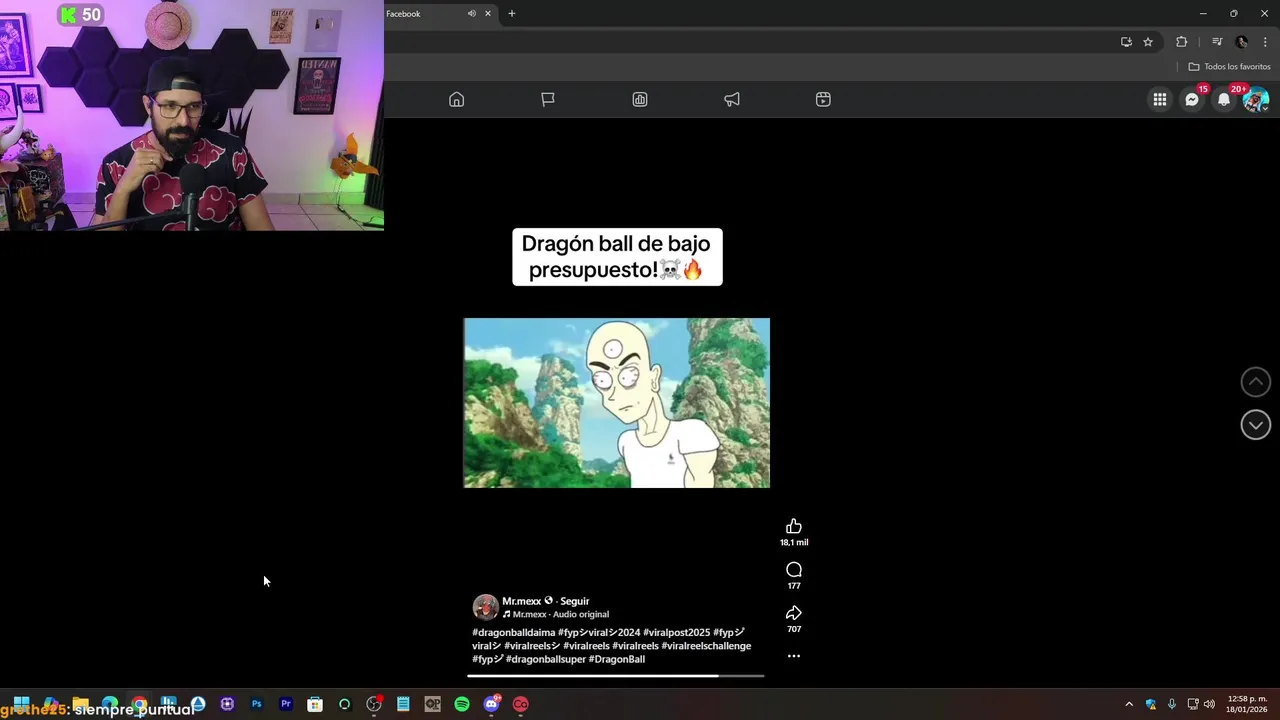Open the Facebook Pages flag icon
The height and width of the screenshot is (720, 1280).
click(548, 99)
